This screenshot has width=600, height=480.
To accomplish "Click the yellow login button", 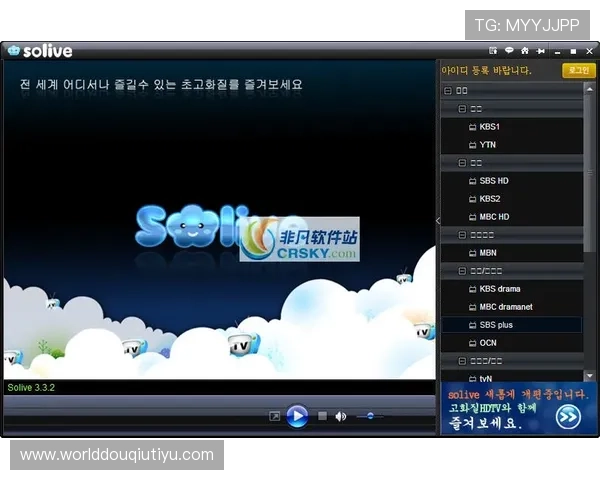I will pos(579,70).
